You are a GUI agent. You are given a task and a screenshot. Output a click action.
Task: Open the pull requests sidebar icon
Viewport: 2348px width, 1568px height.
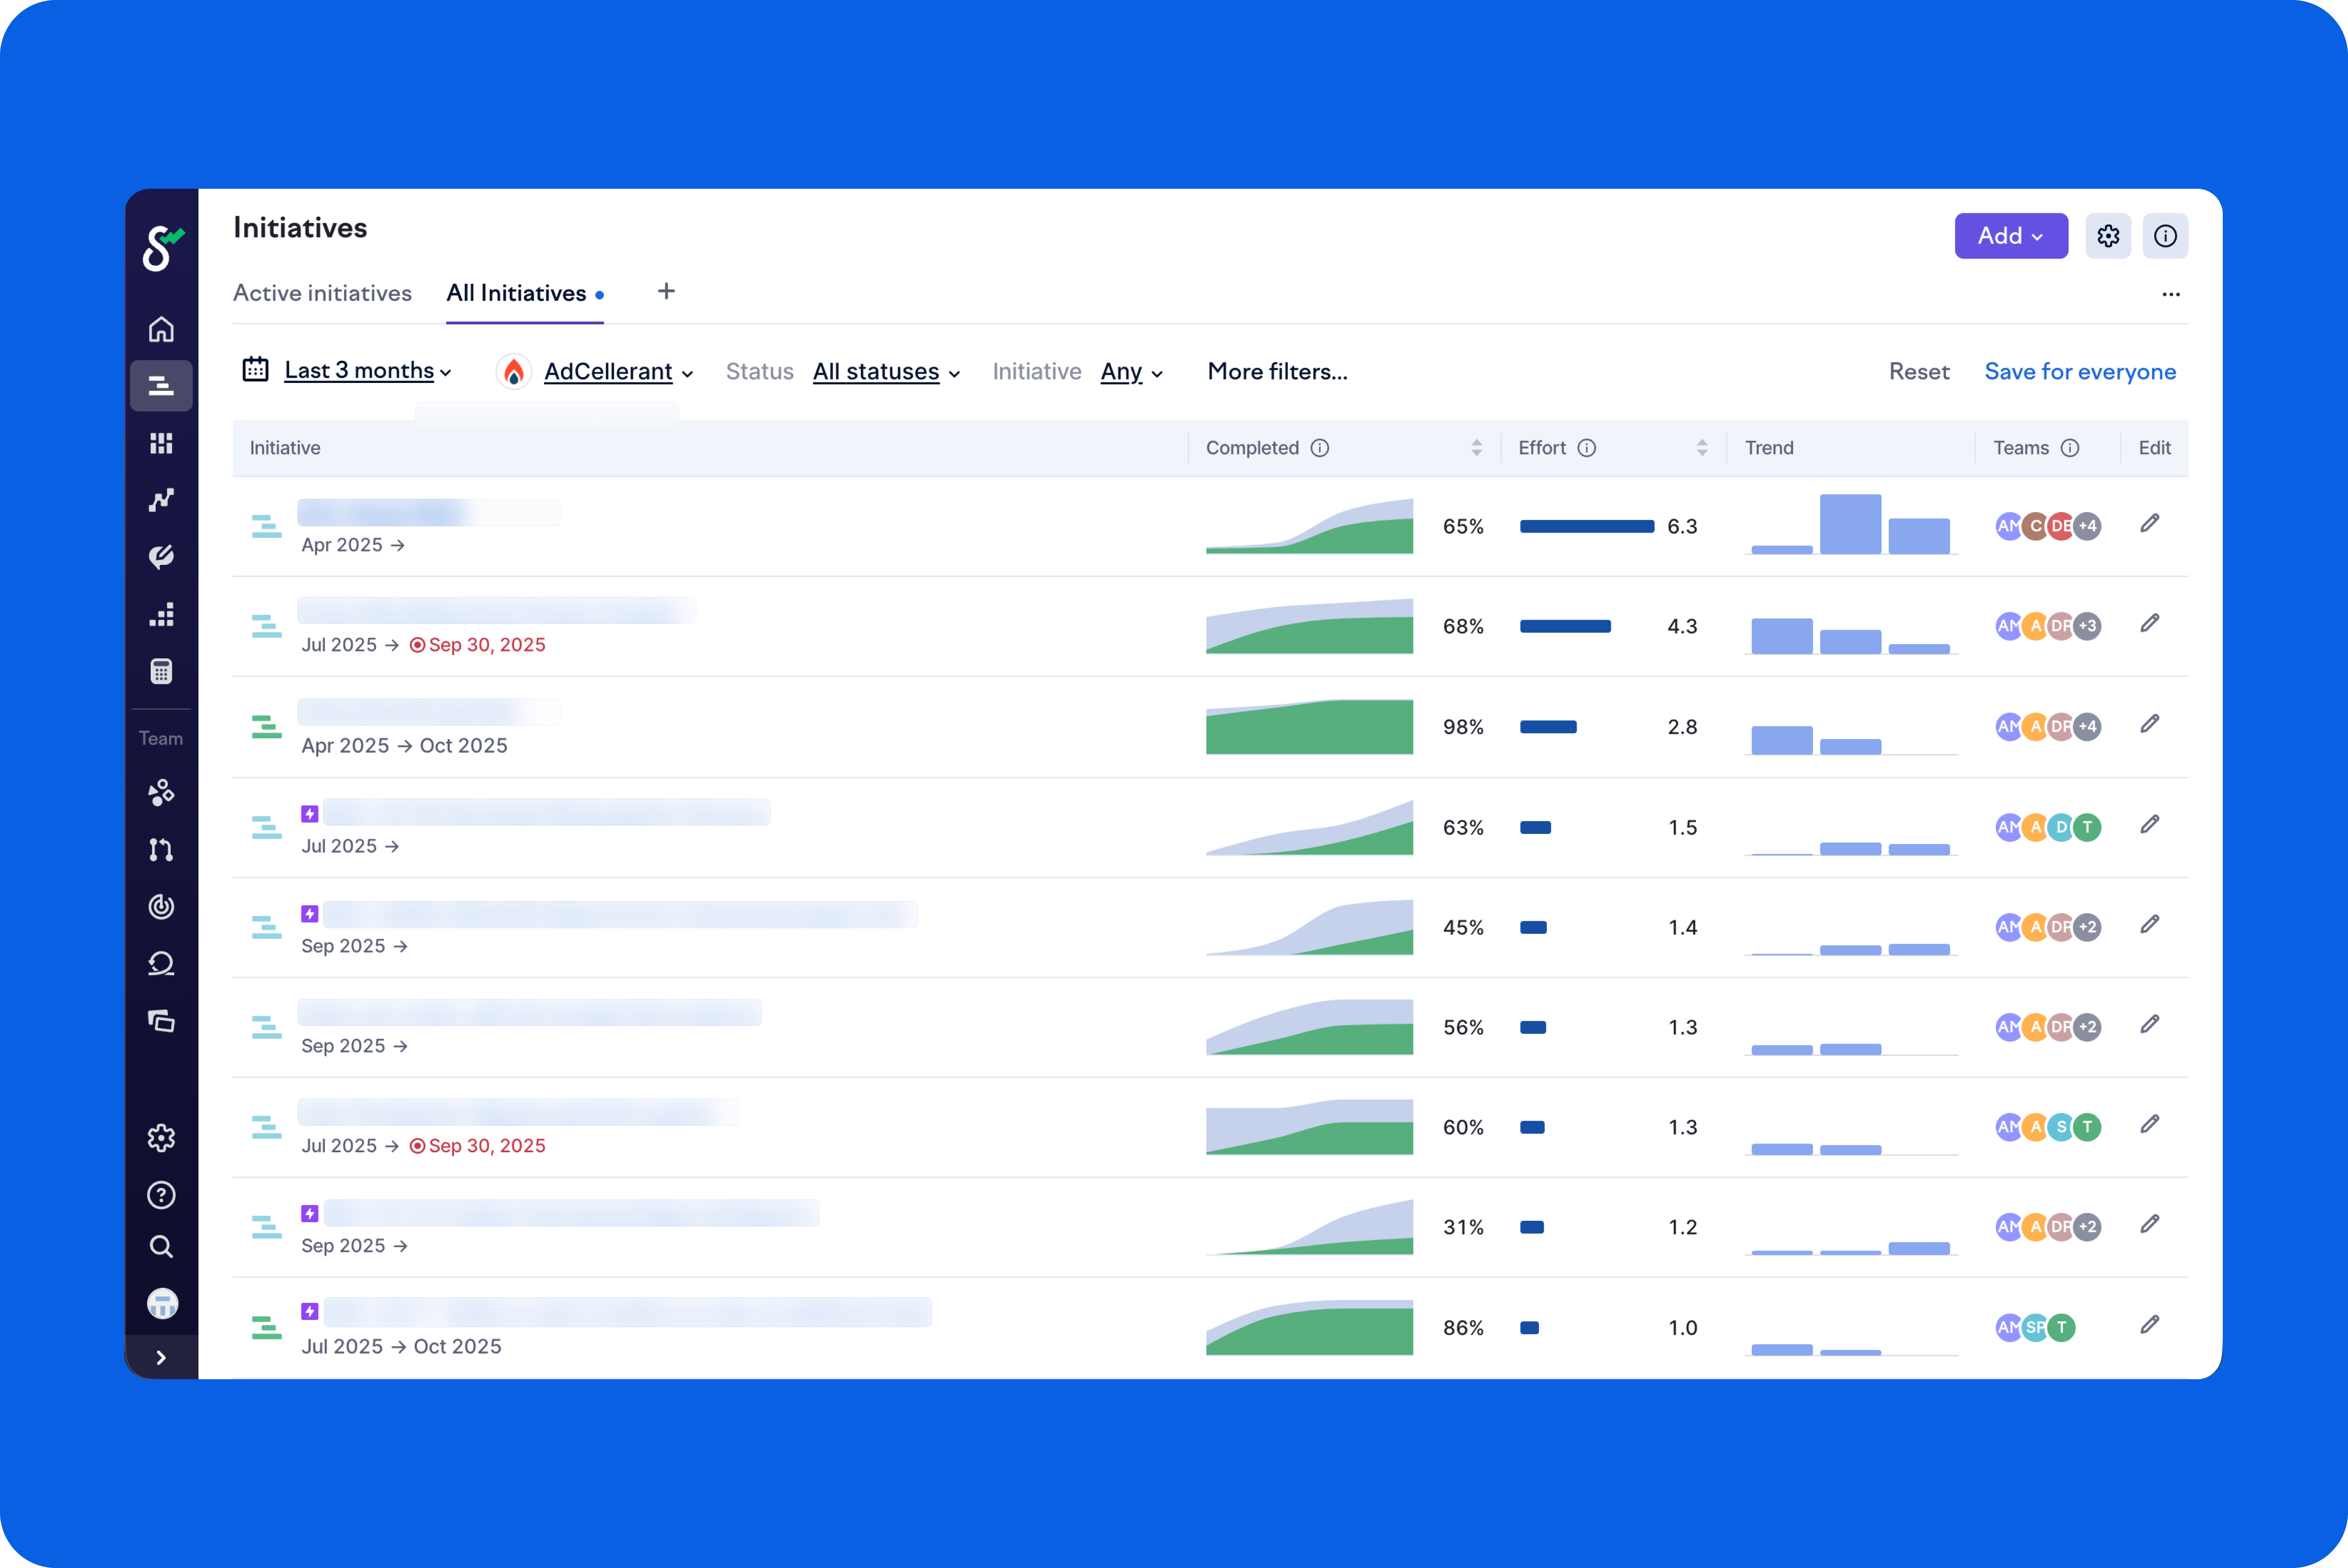(x=161, y=850)
